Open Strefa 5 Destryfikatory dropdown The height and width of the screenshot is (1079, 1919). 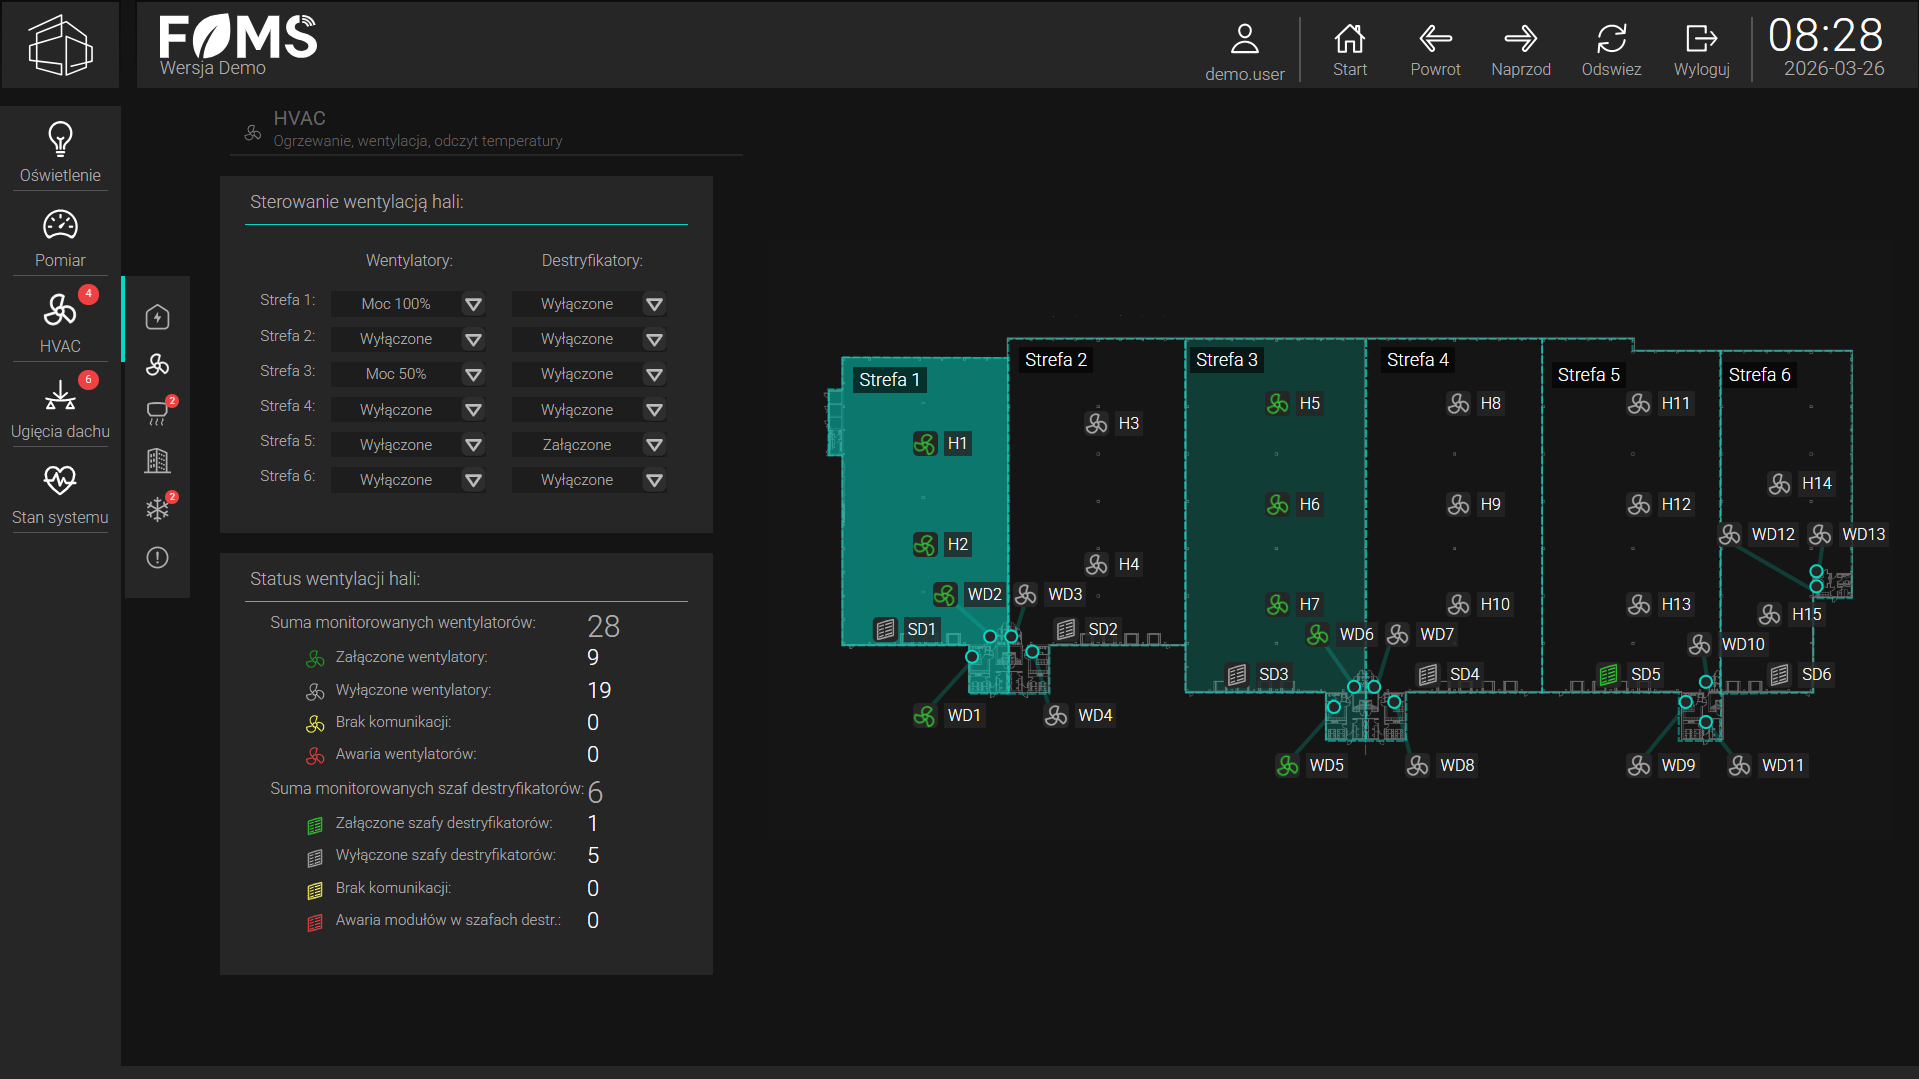point(654,445)
